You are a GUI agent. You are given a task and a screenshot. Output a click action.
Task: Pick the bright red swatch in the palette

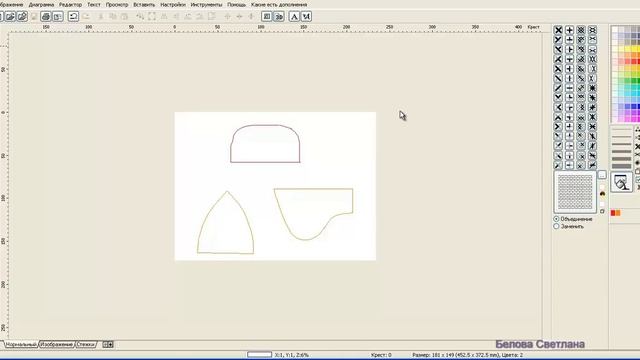(x=634, y=61)
